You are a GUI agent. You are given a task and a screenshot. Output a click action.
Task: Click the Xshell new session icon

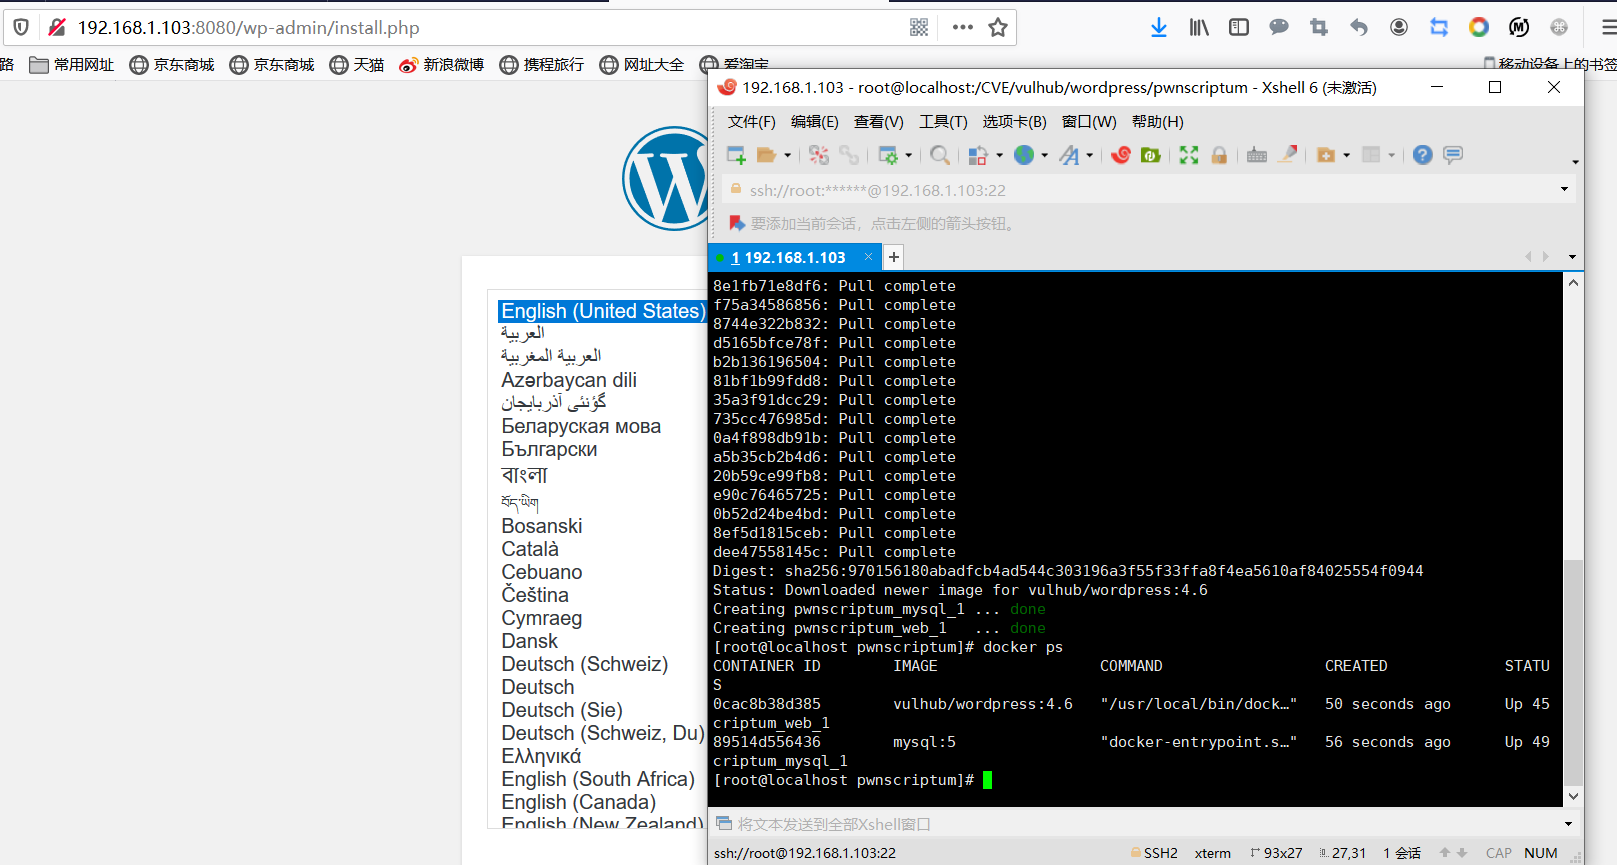pos(736,155)
